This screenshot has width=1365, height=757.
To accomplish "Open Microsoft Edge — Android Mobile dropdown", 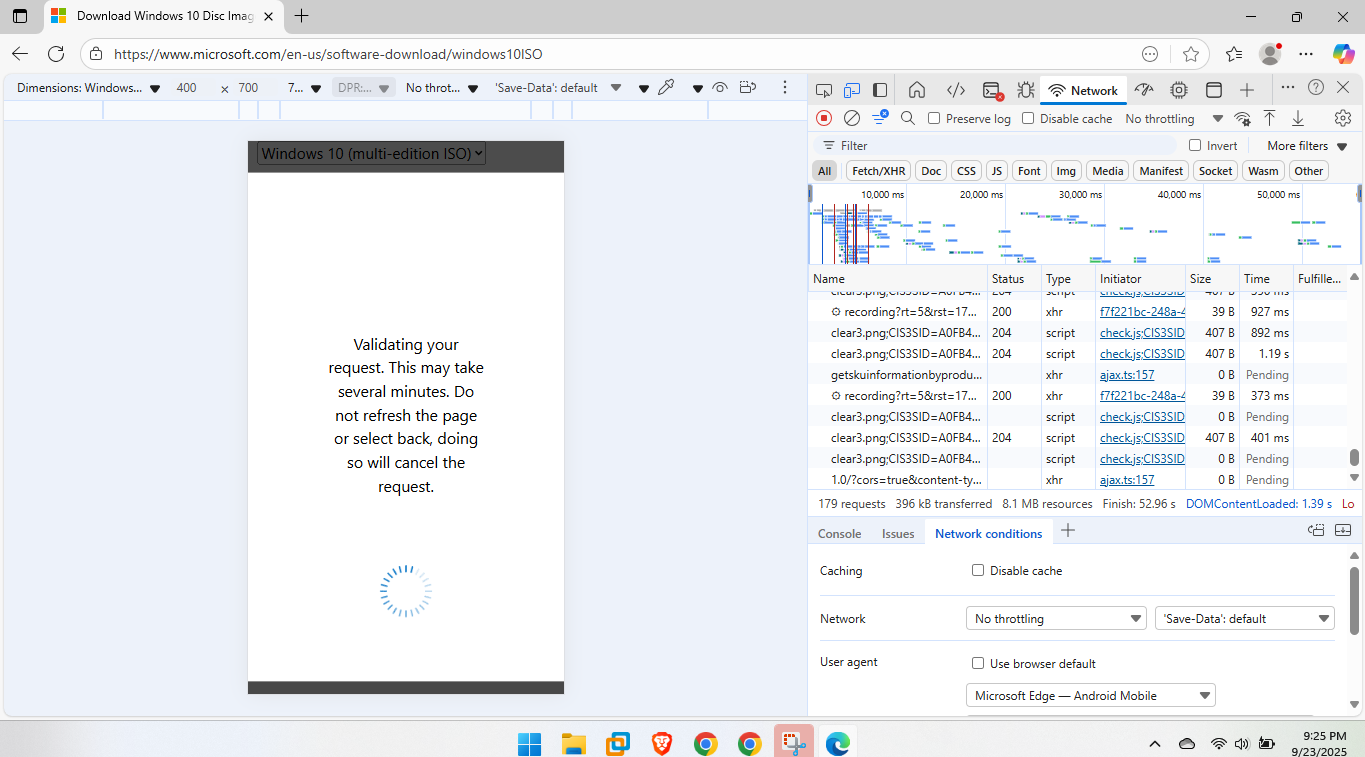I will pos(1090,696).
